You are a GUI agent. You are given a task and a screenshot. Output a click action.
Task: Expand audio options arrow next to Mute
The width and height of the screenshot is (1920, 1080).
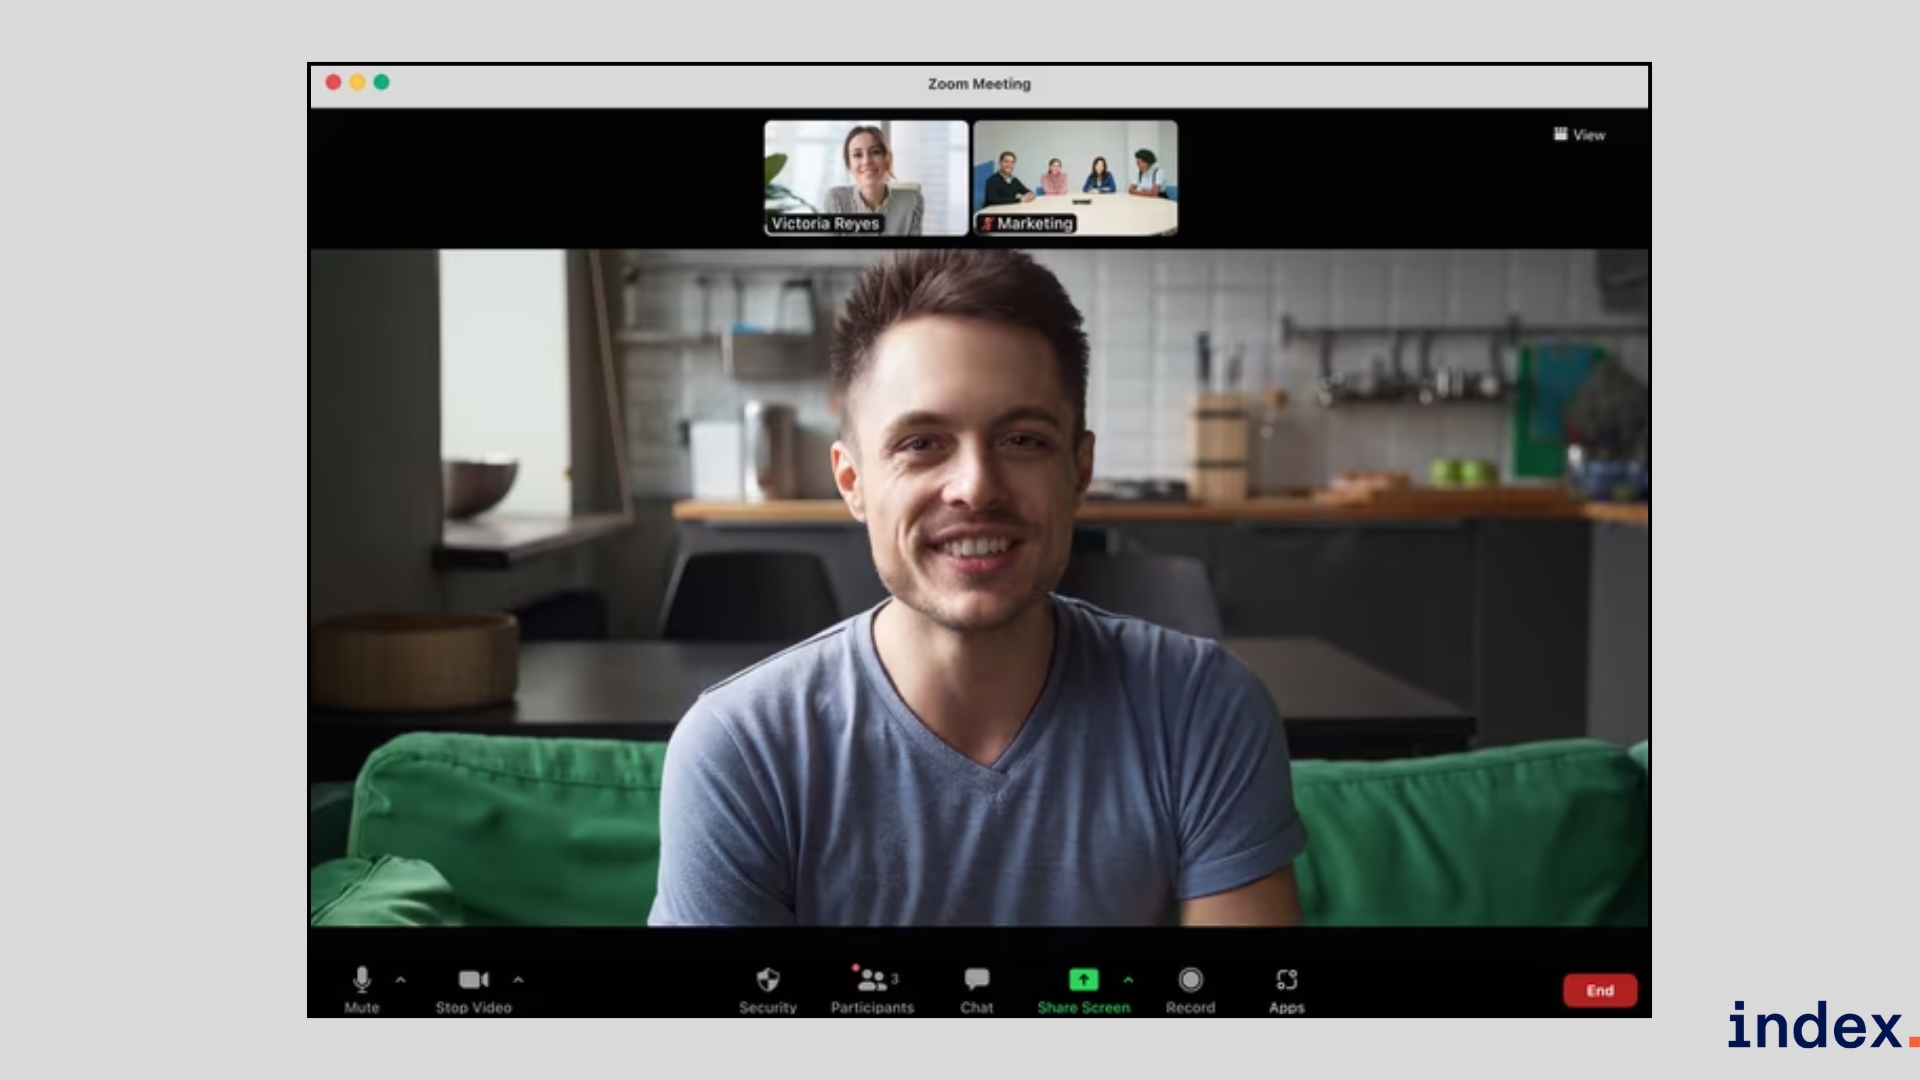click(x=401, y=980)
